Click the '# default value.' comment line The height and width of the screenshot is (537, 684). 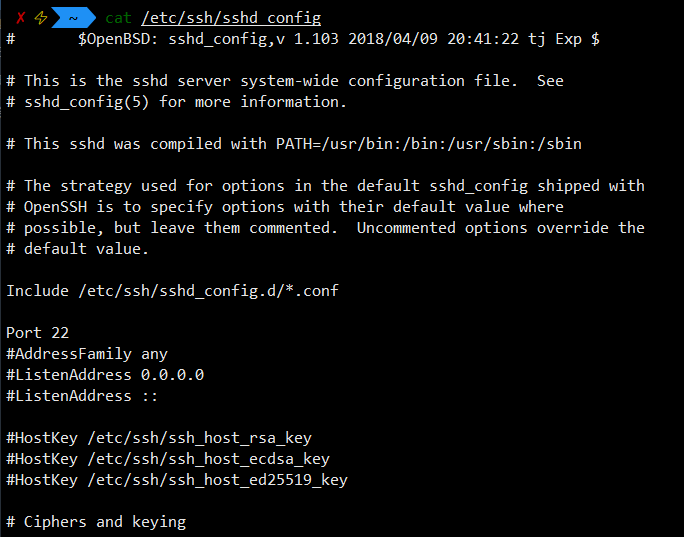[78, 249]
